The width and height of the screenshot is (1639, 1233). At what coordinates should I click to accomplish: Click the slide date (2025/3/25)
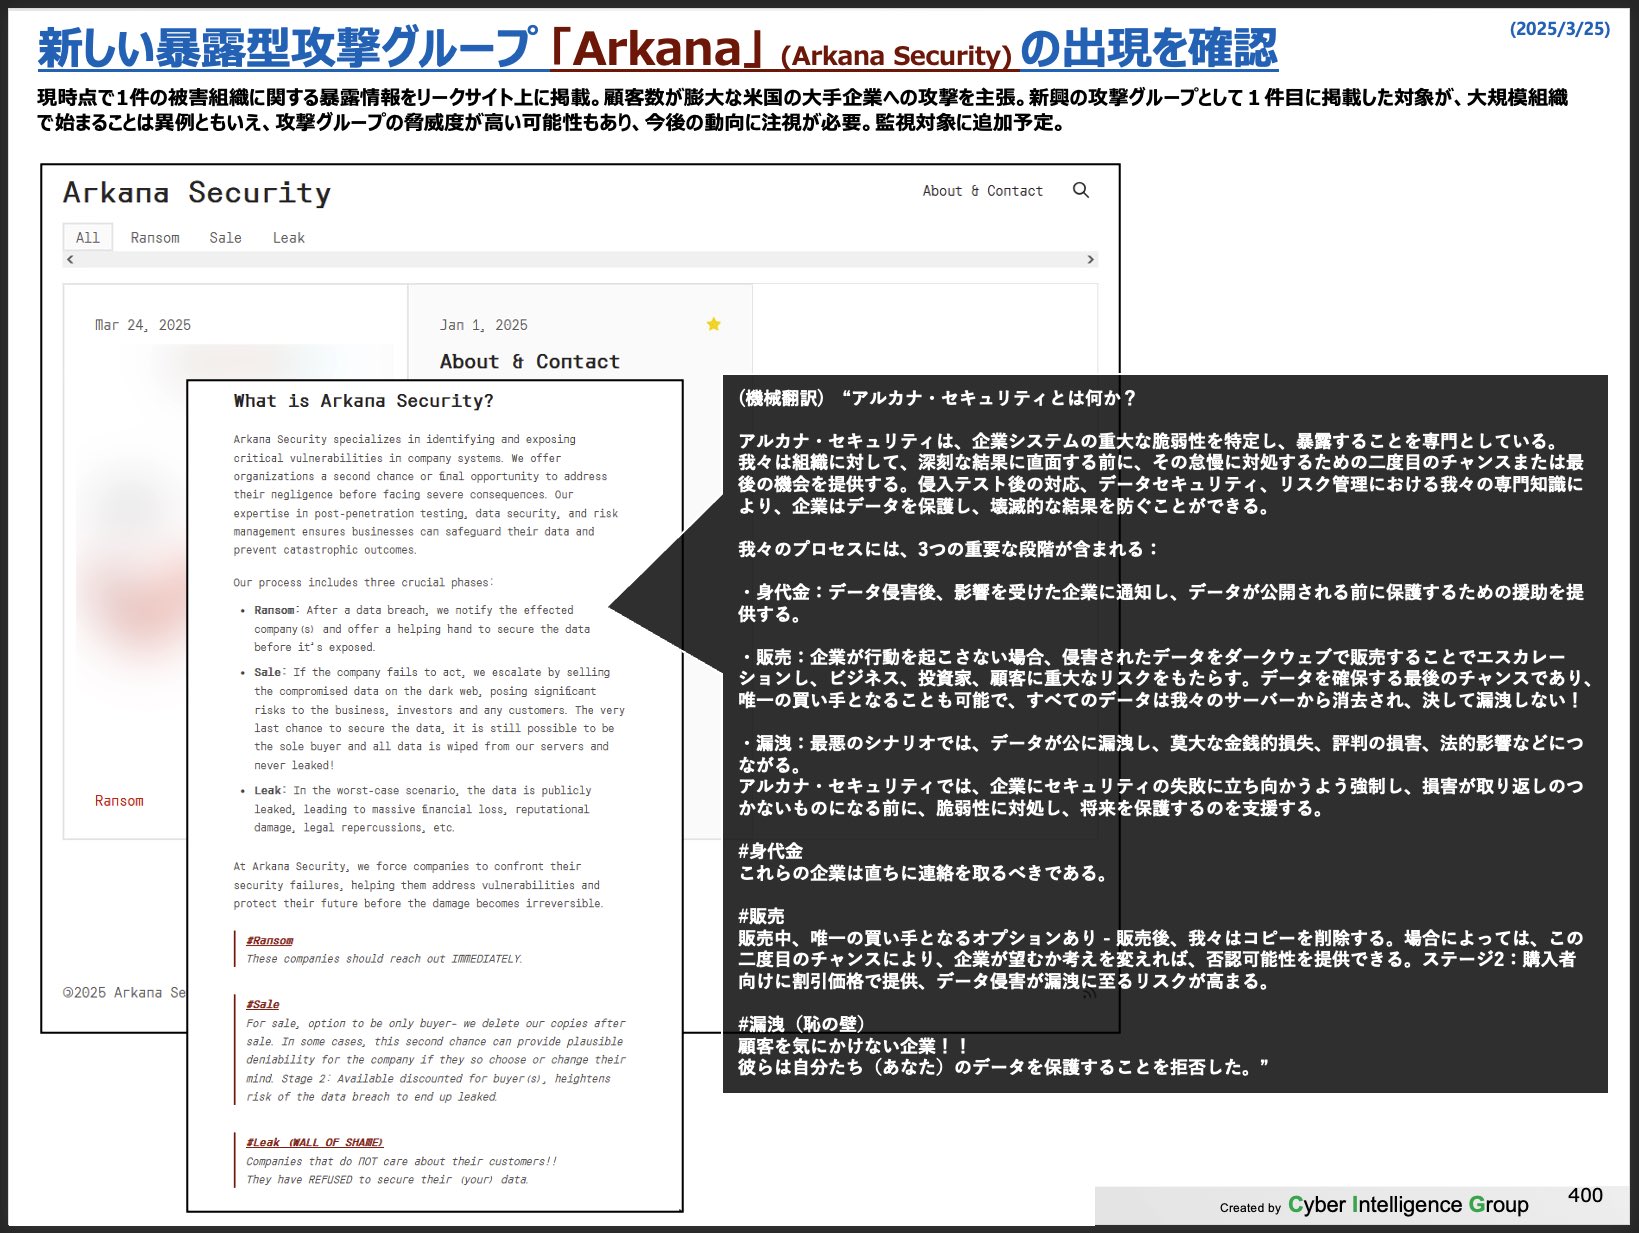click(x=1560, y=29)
